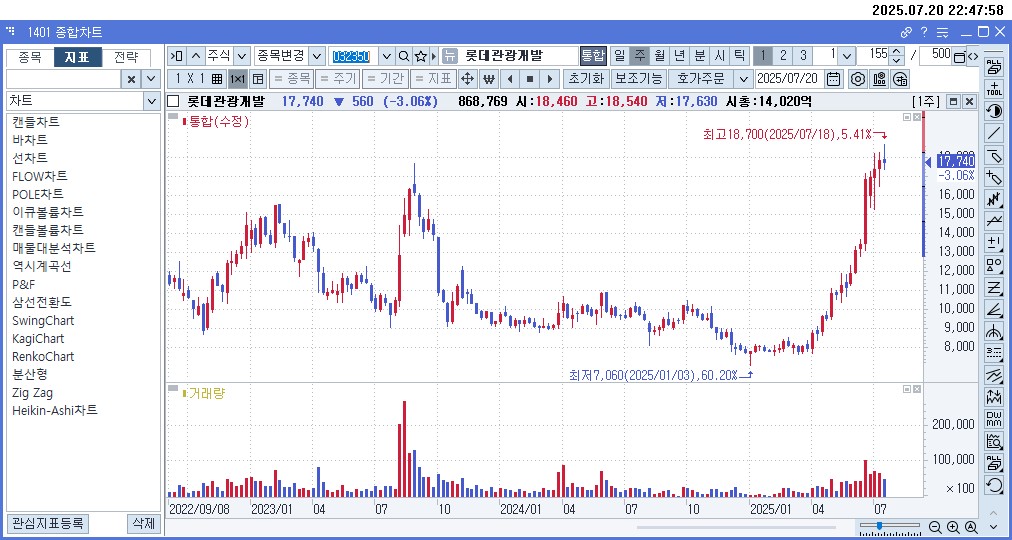This screenshot has height=540, width=1012.
Task: Select Heikin-Ashi차트 in the list
Action: pos(55,410)
